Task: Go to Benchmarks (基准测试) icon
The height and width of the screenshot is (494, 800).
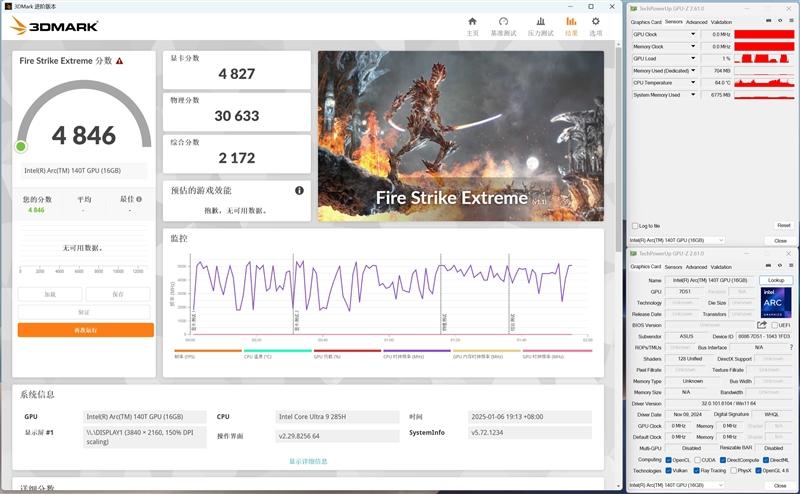Action: click(503, 23)
